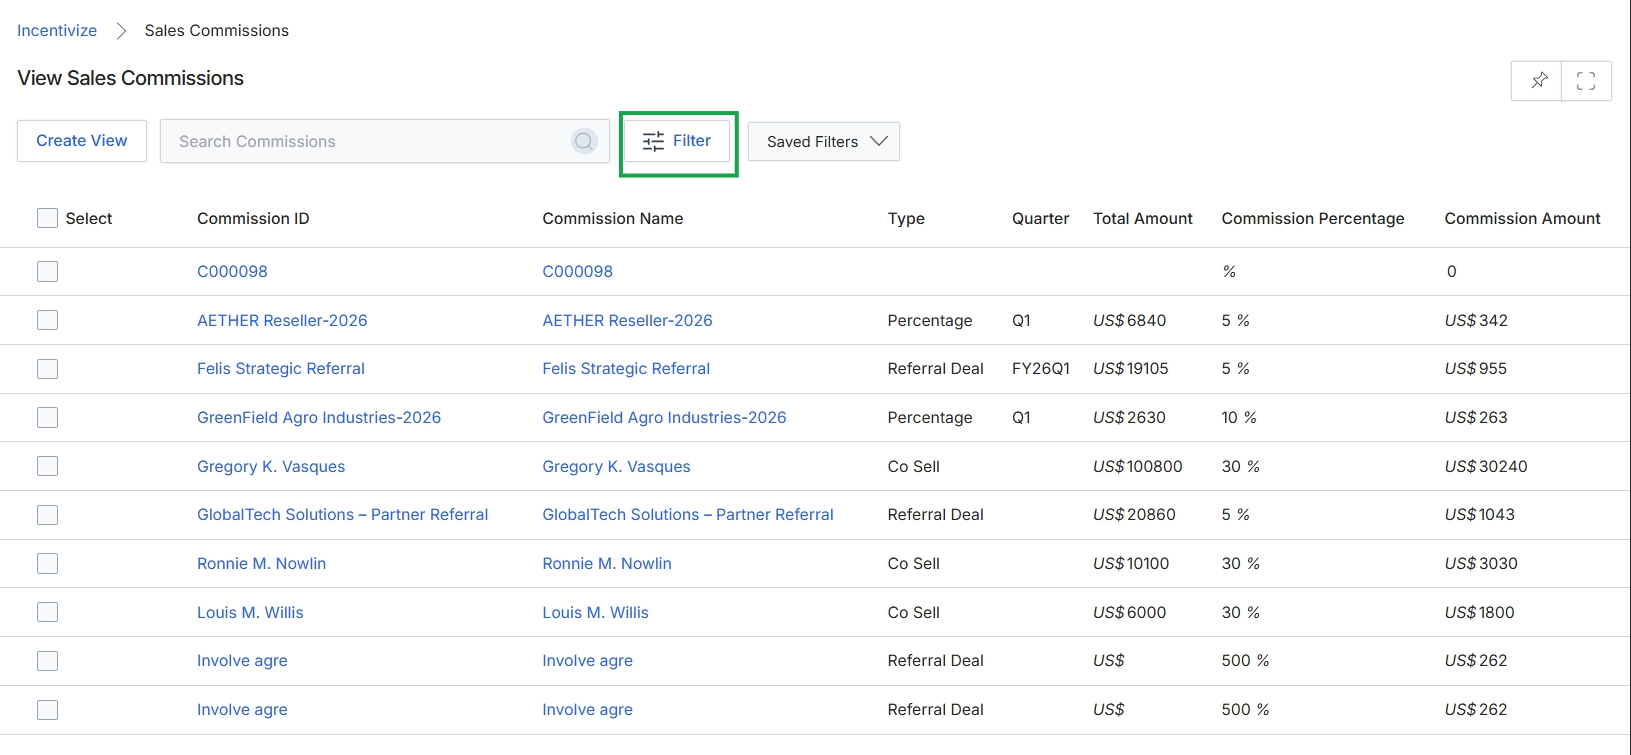
Task: Click the Type column header
Action: click(x=906, y=219)
